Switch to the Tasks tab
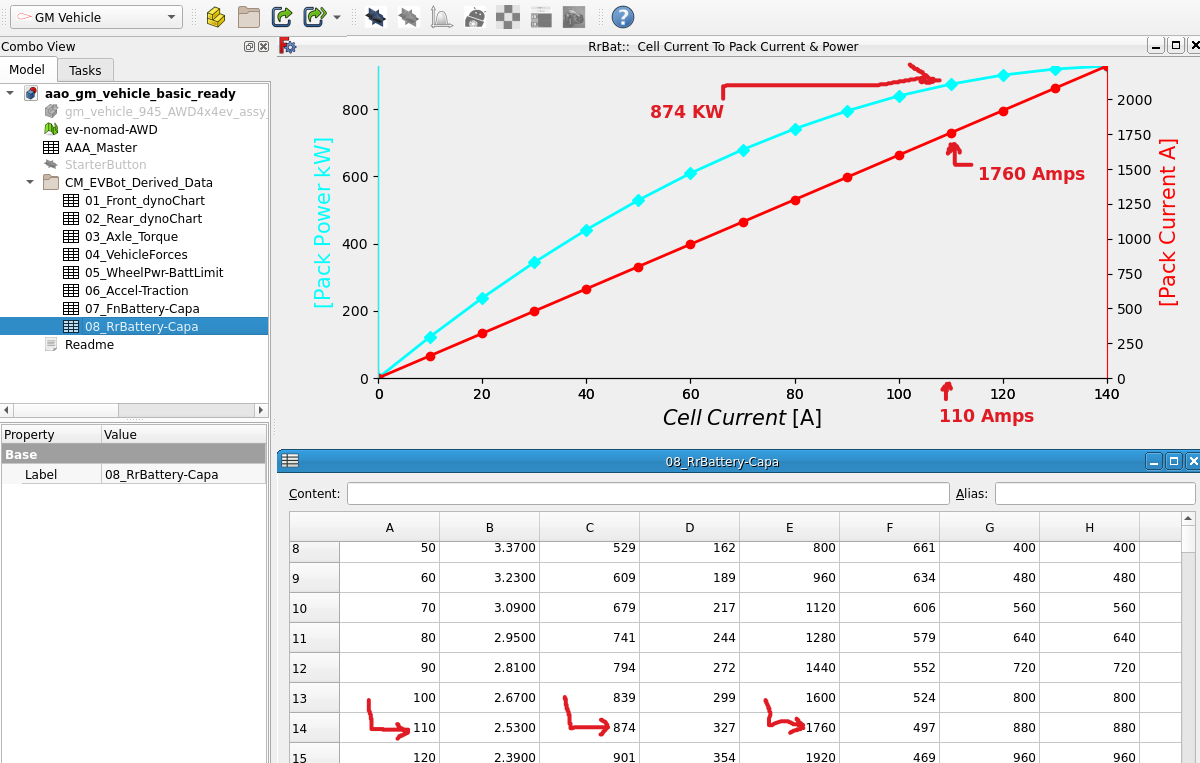This screenshot has height=763, width=1200. pyautogui.click(x=85, y=70)
